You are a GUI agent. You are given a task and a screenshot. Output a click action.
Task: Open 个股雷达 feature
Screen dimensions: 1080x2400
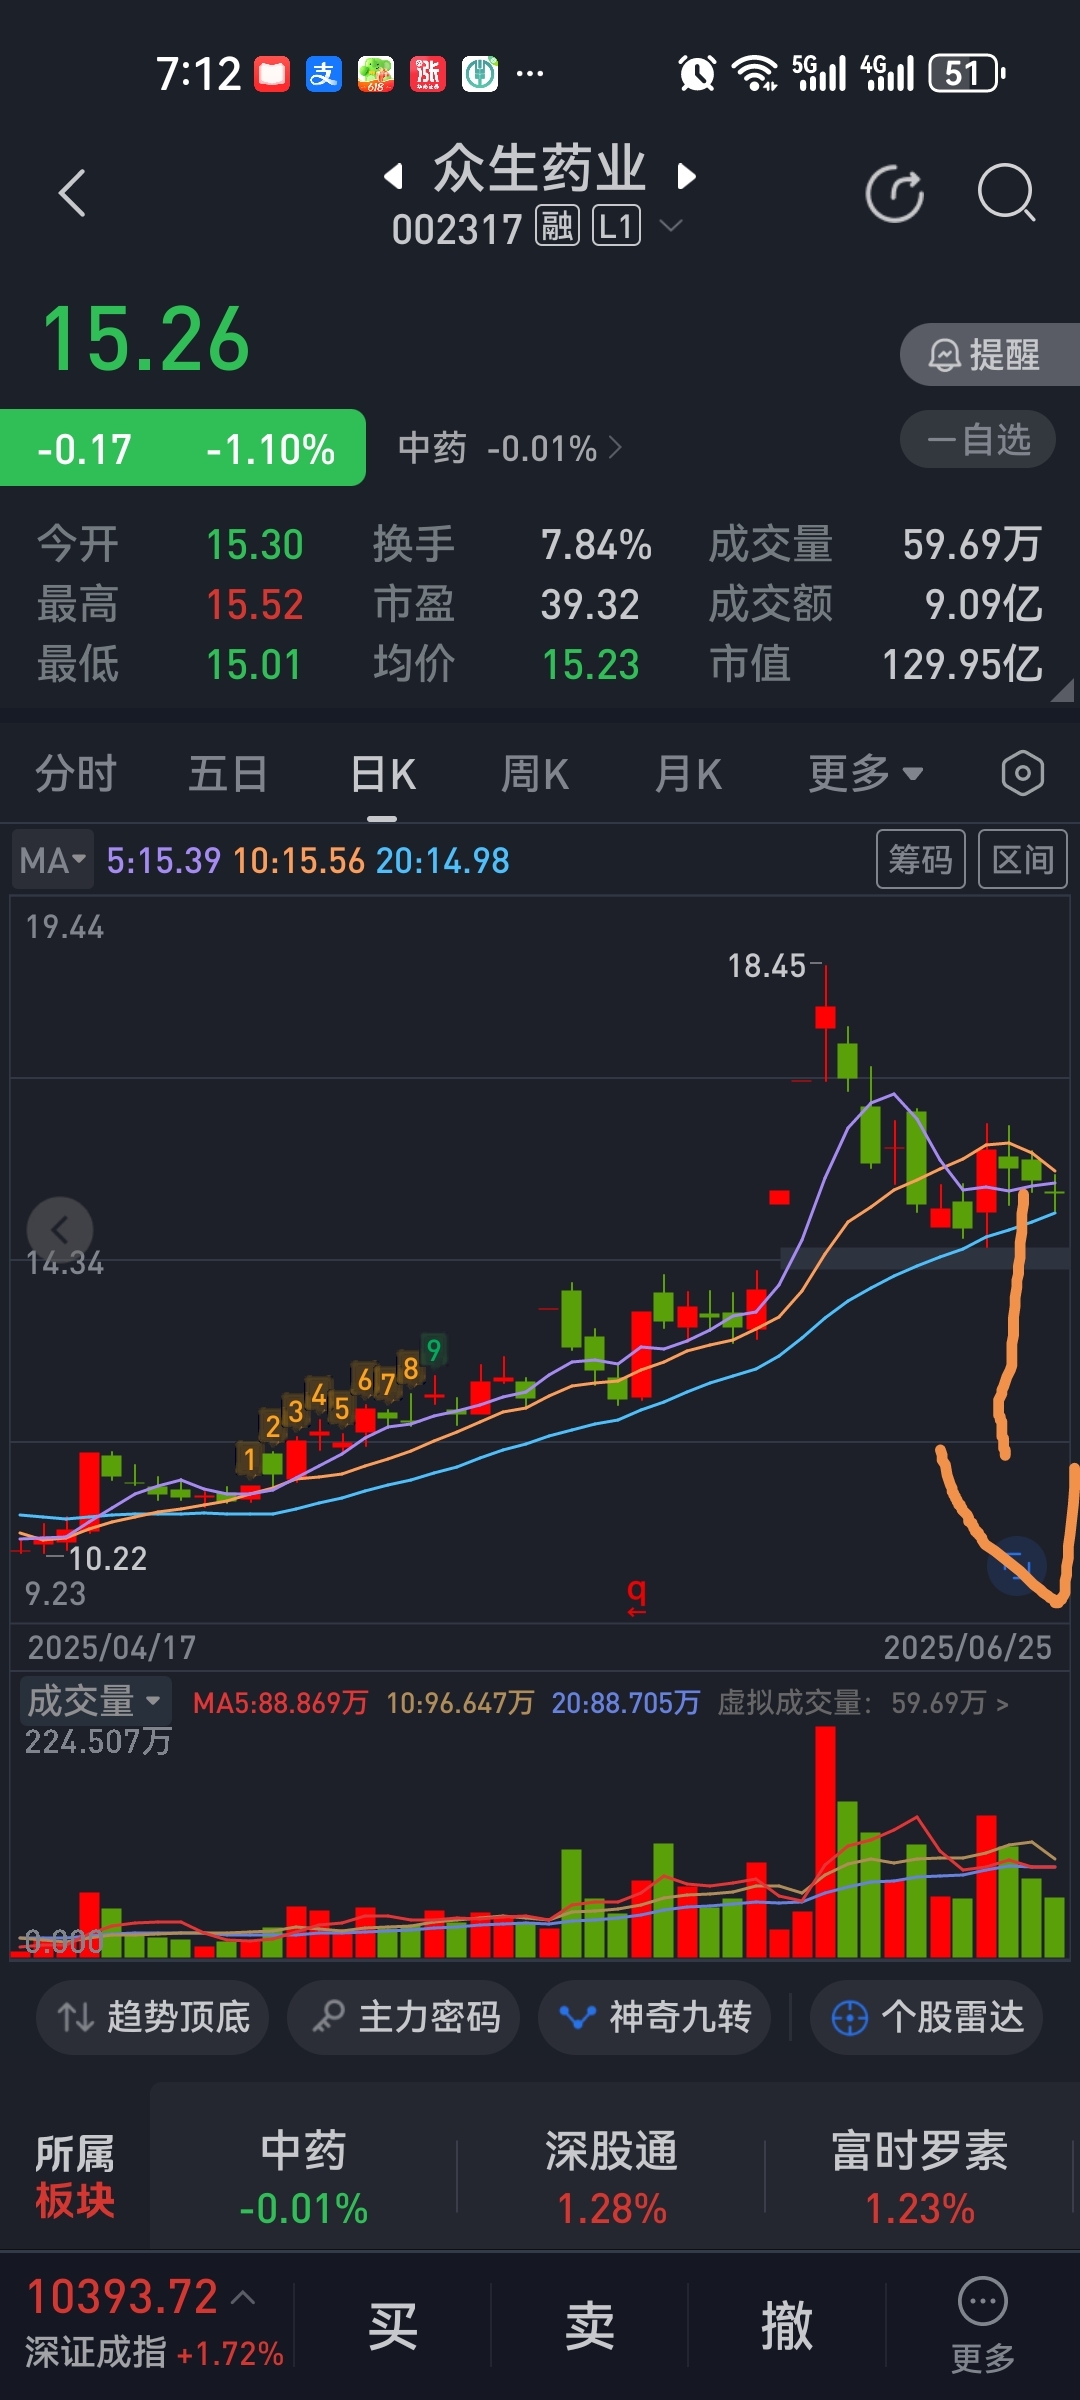pyautogui.click(x=927, y=2017)
